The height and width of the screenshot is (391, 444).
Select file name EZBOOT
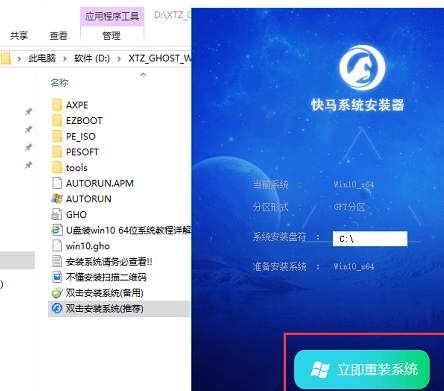[84, 121]
